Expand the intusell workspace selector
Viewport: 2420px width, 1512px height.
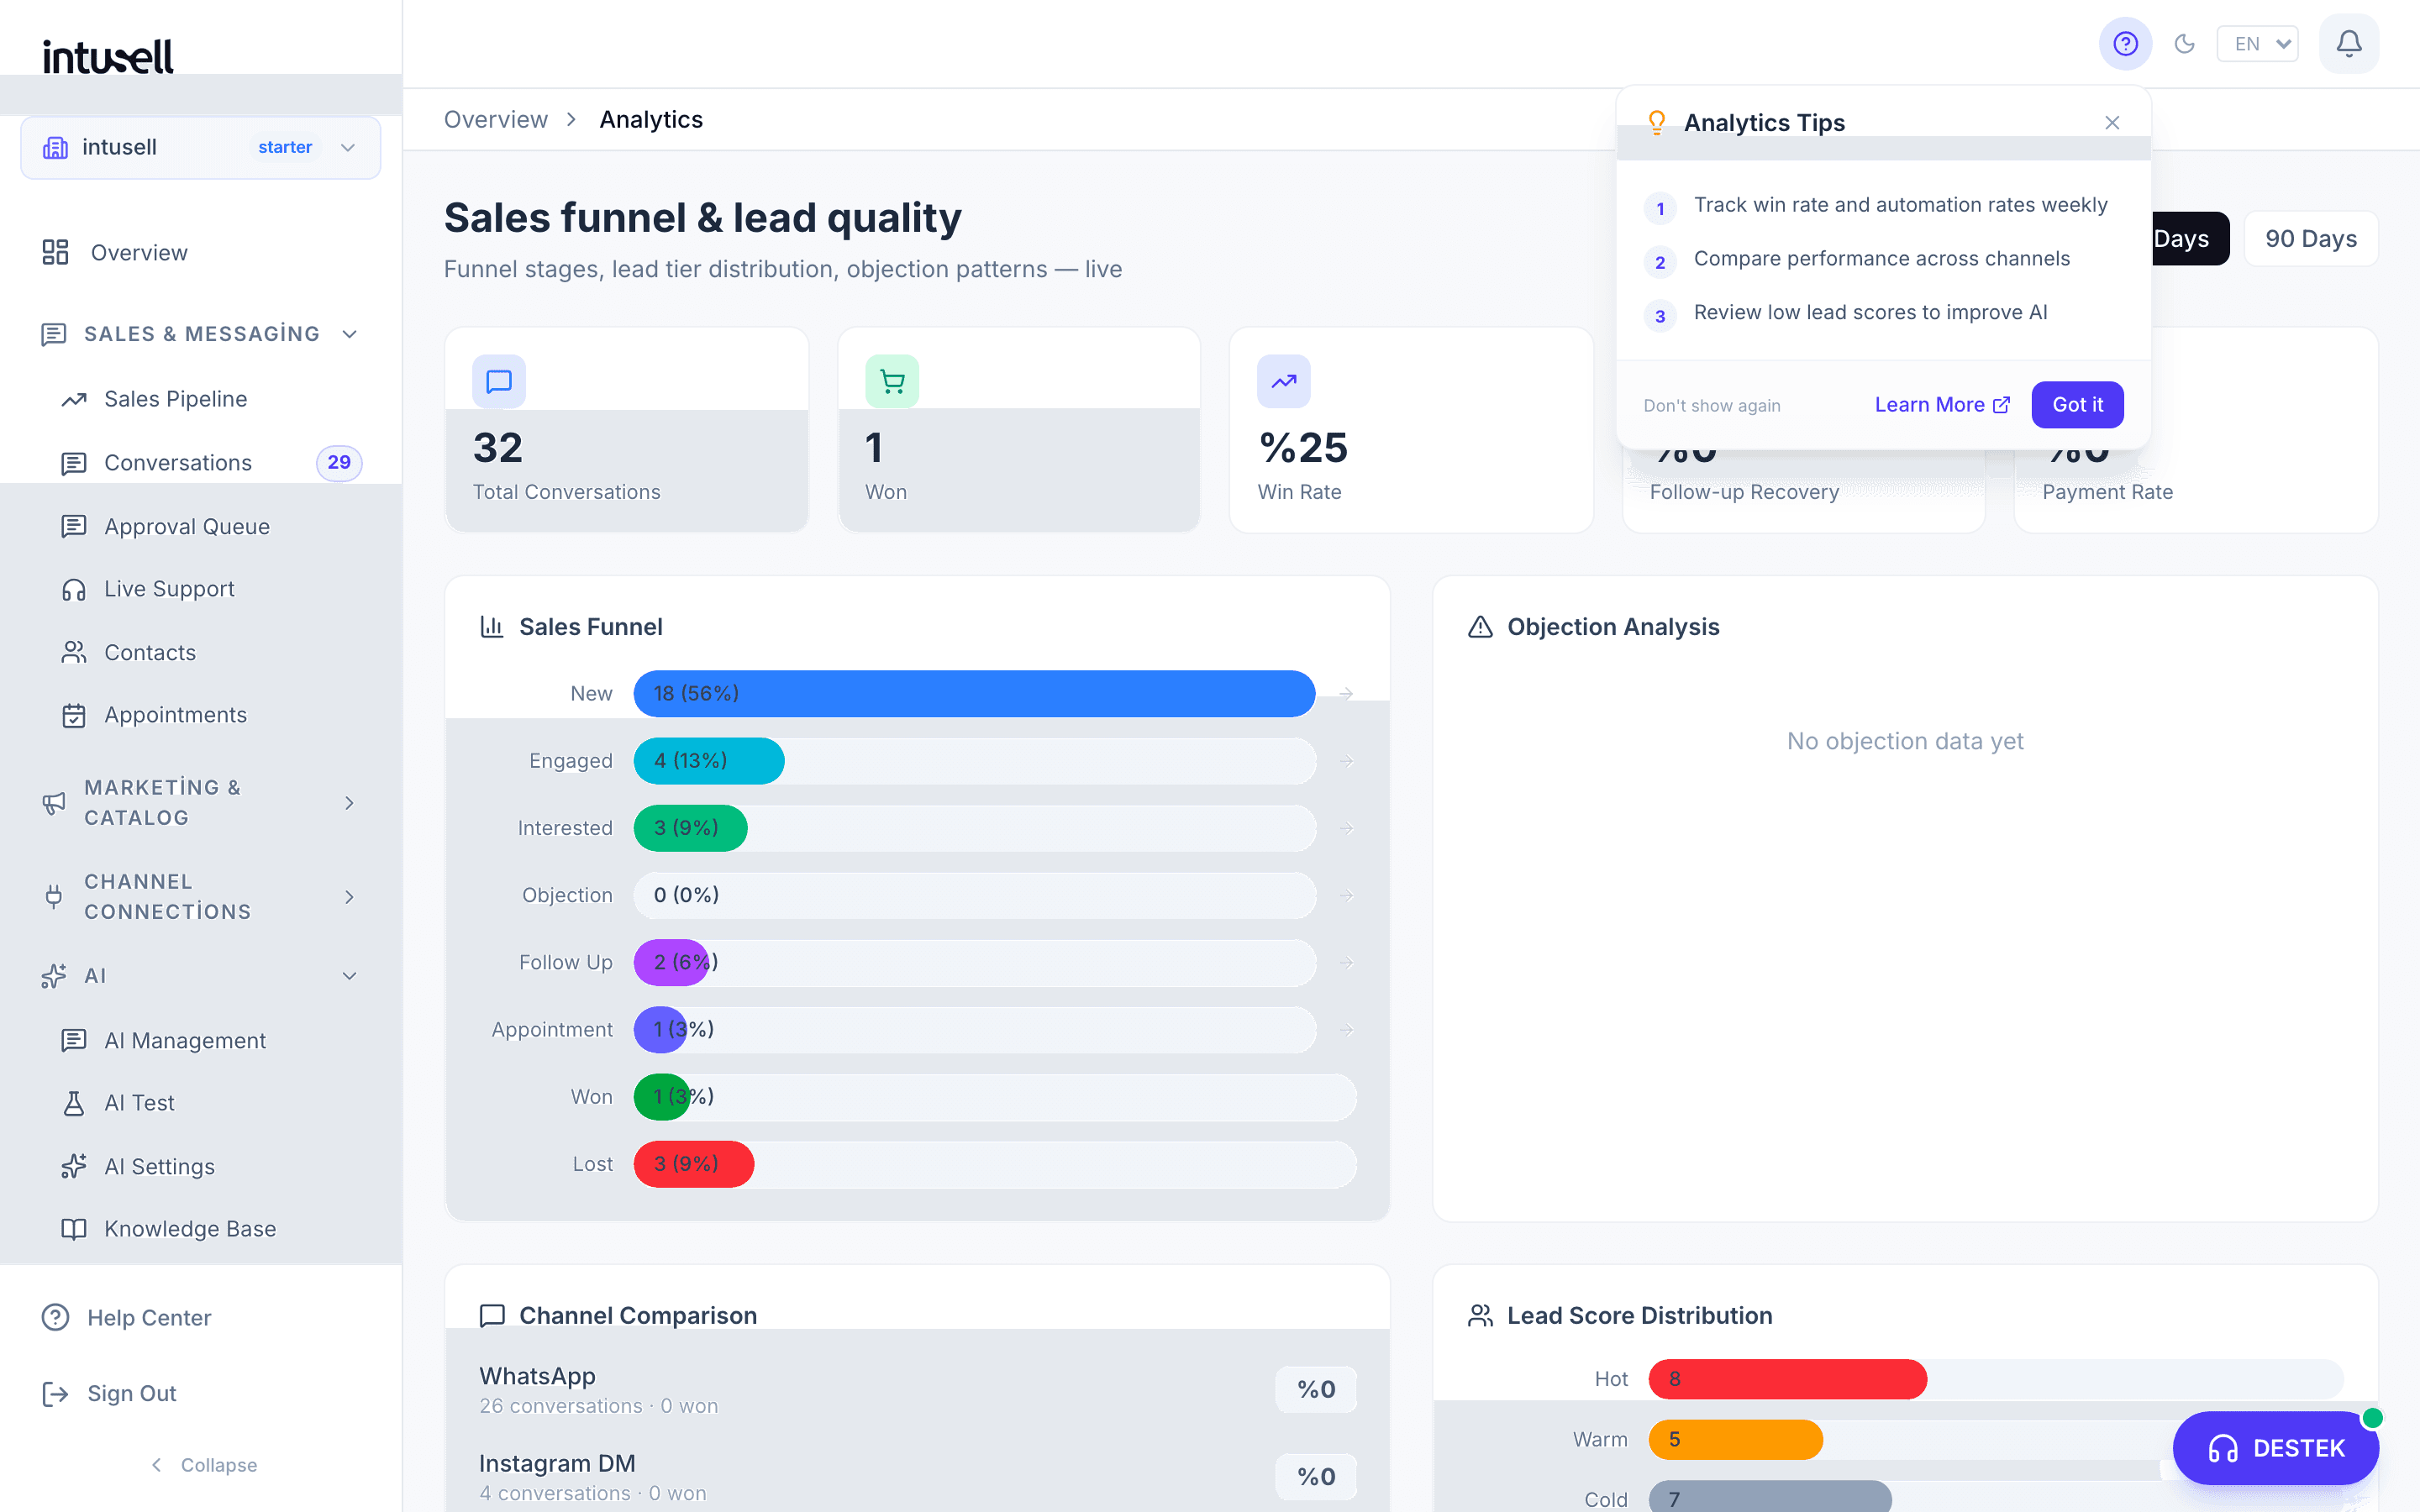tap(200, 148)
